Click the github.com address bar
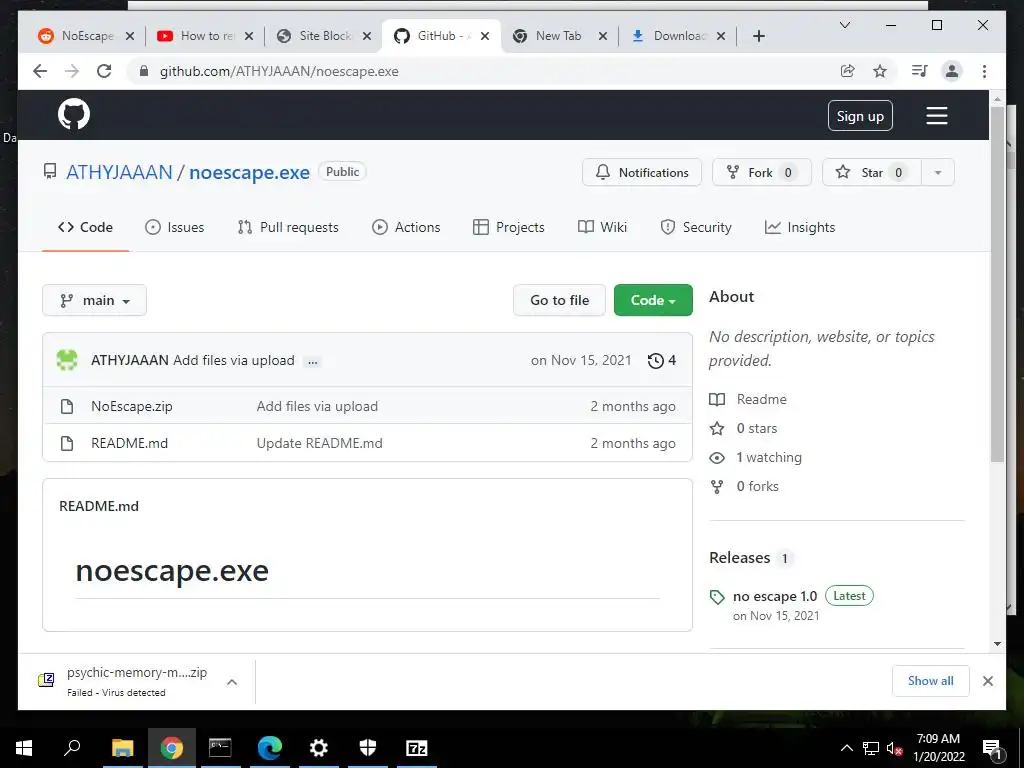Image resolution: width=1024 pixels, height=768 pixels. click(483, 71)
